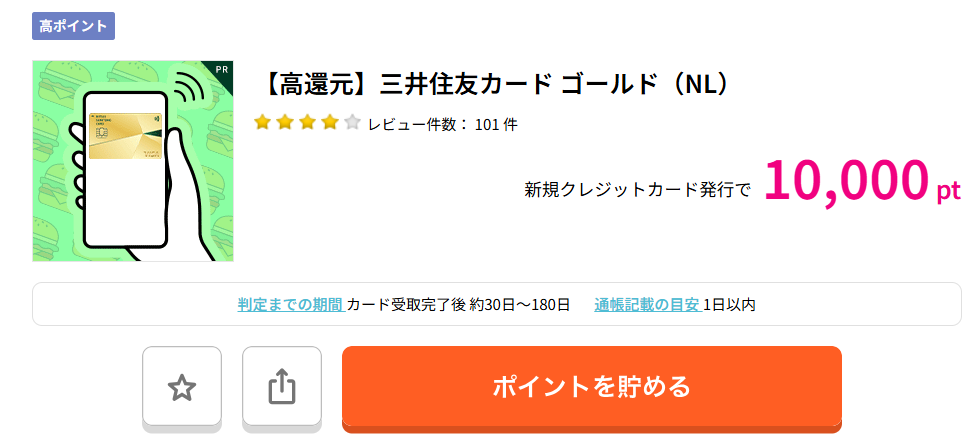Click the gold card on phone illustration
Image resolution: width=963 pixels, height=442 pixels.
click(125, 136)
